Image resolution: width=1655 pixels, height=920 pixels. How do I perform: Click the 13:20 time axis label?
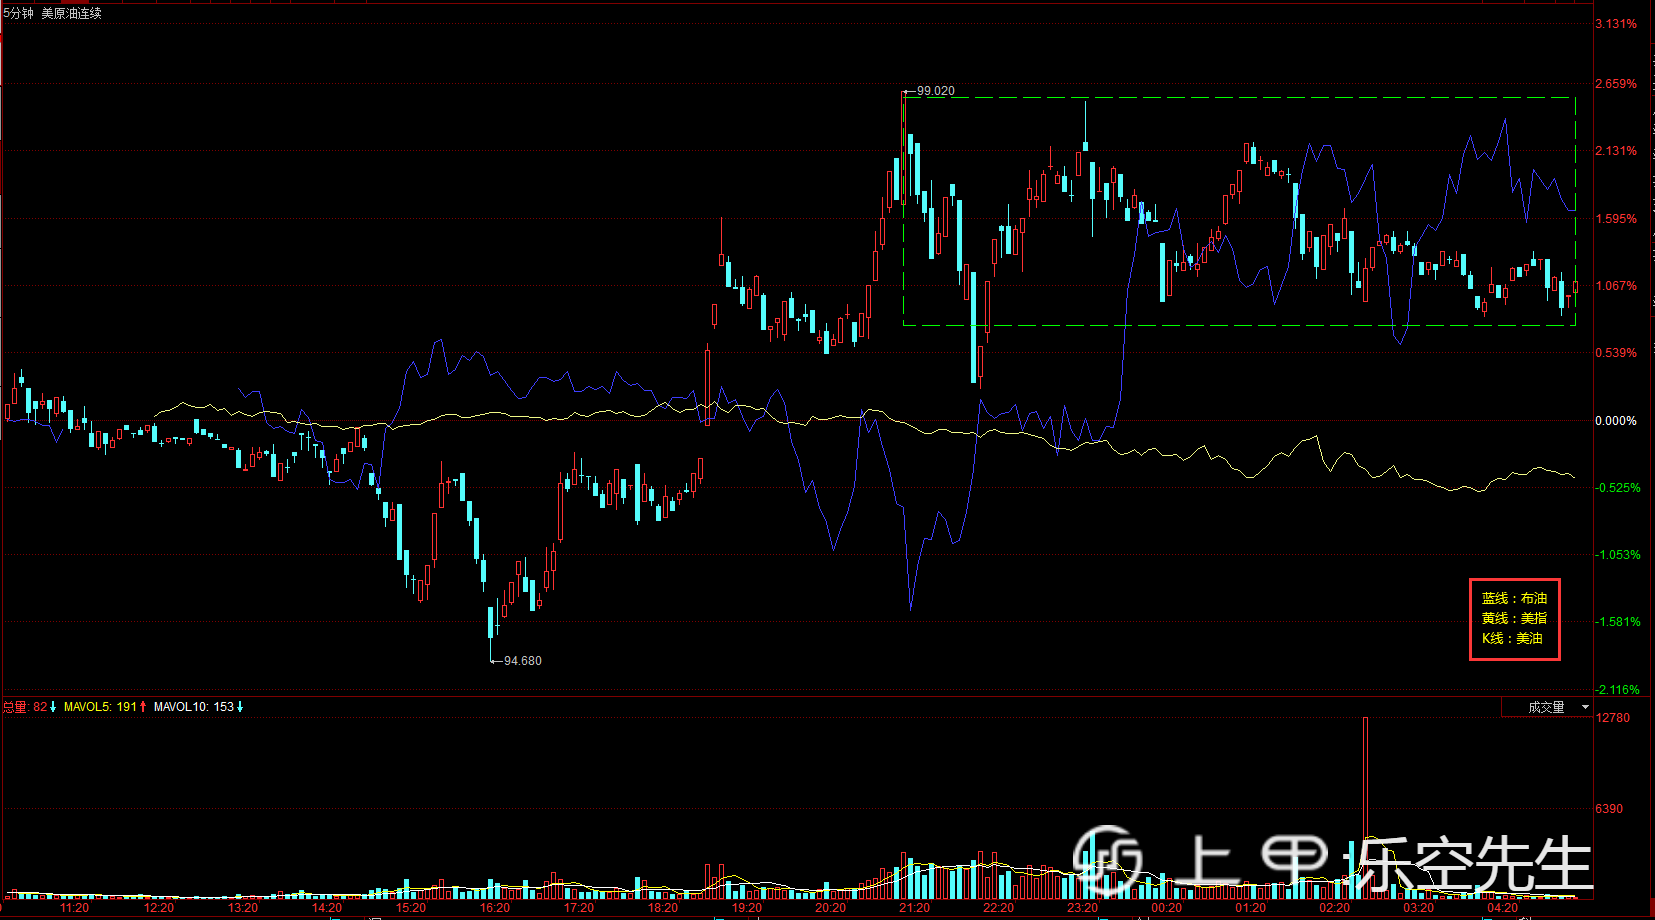tap(242, 908)
